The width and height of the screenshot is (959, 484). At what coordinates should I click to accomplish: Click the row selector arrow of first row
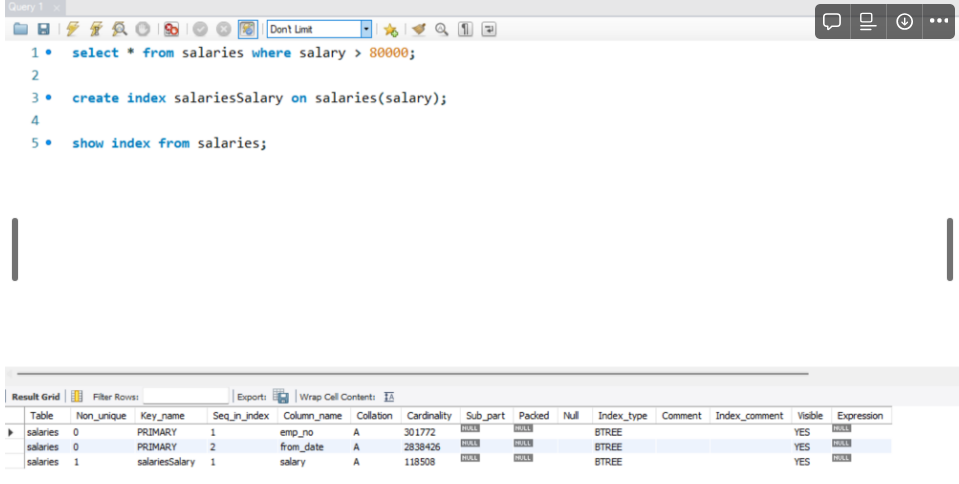[11, 432]
